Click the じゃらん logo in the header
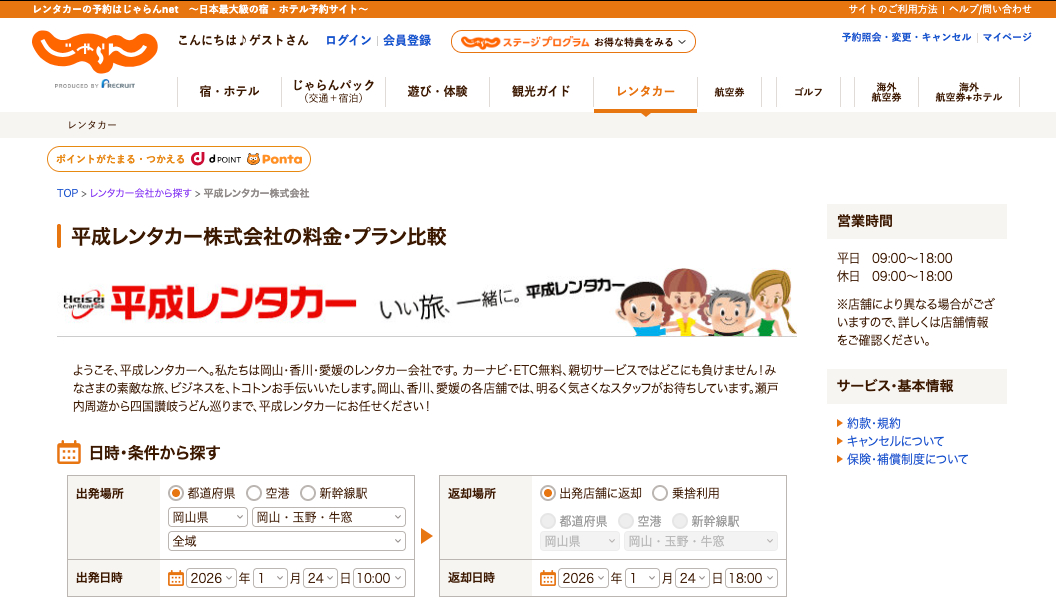Viewport: 1056px width, 603px height. [x=95, y=50]
